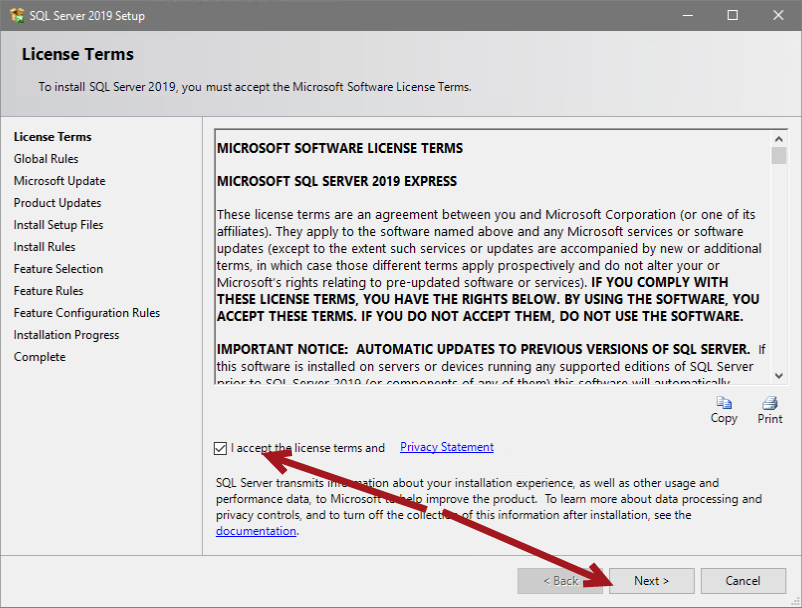
Task: Open the documentation link
Action: 256,531
